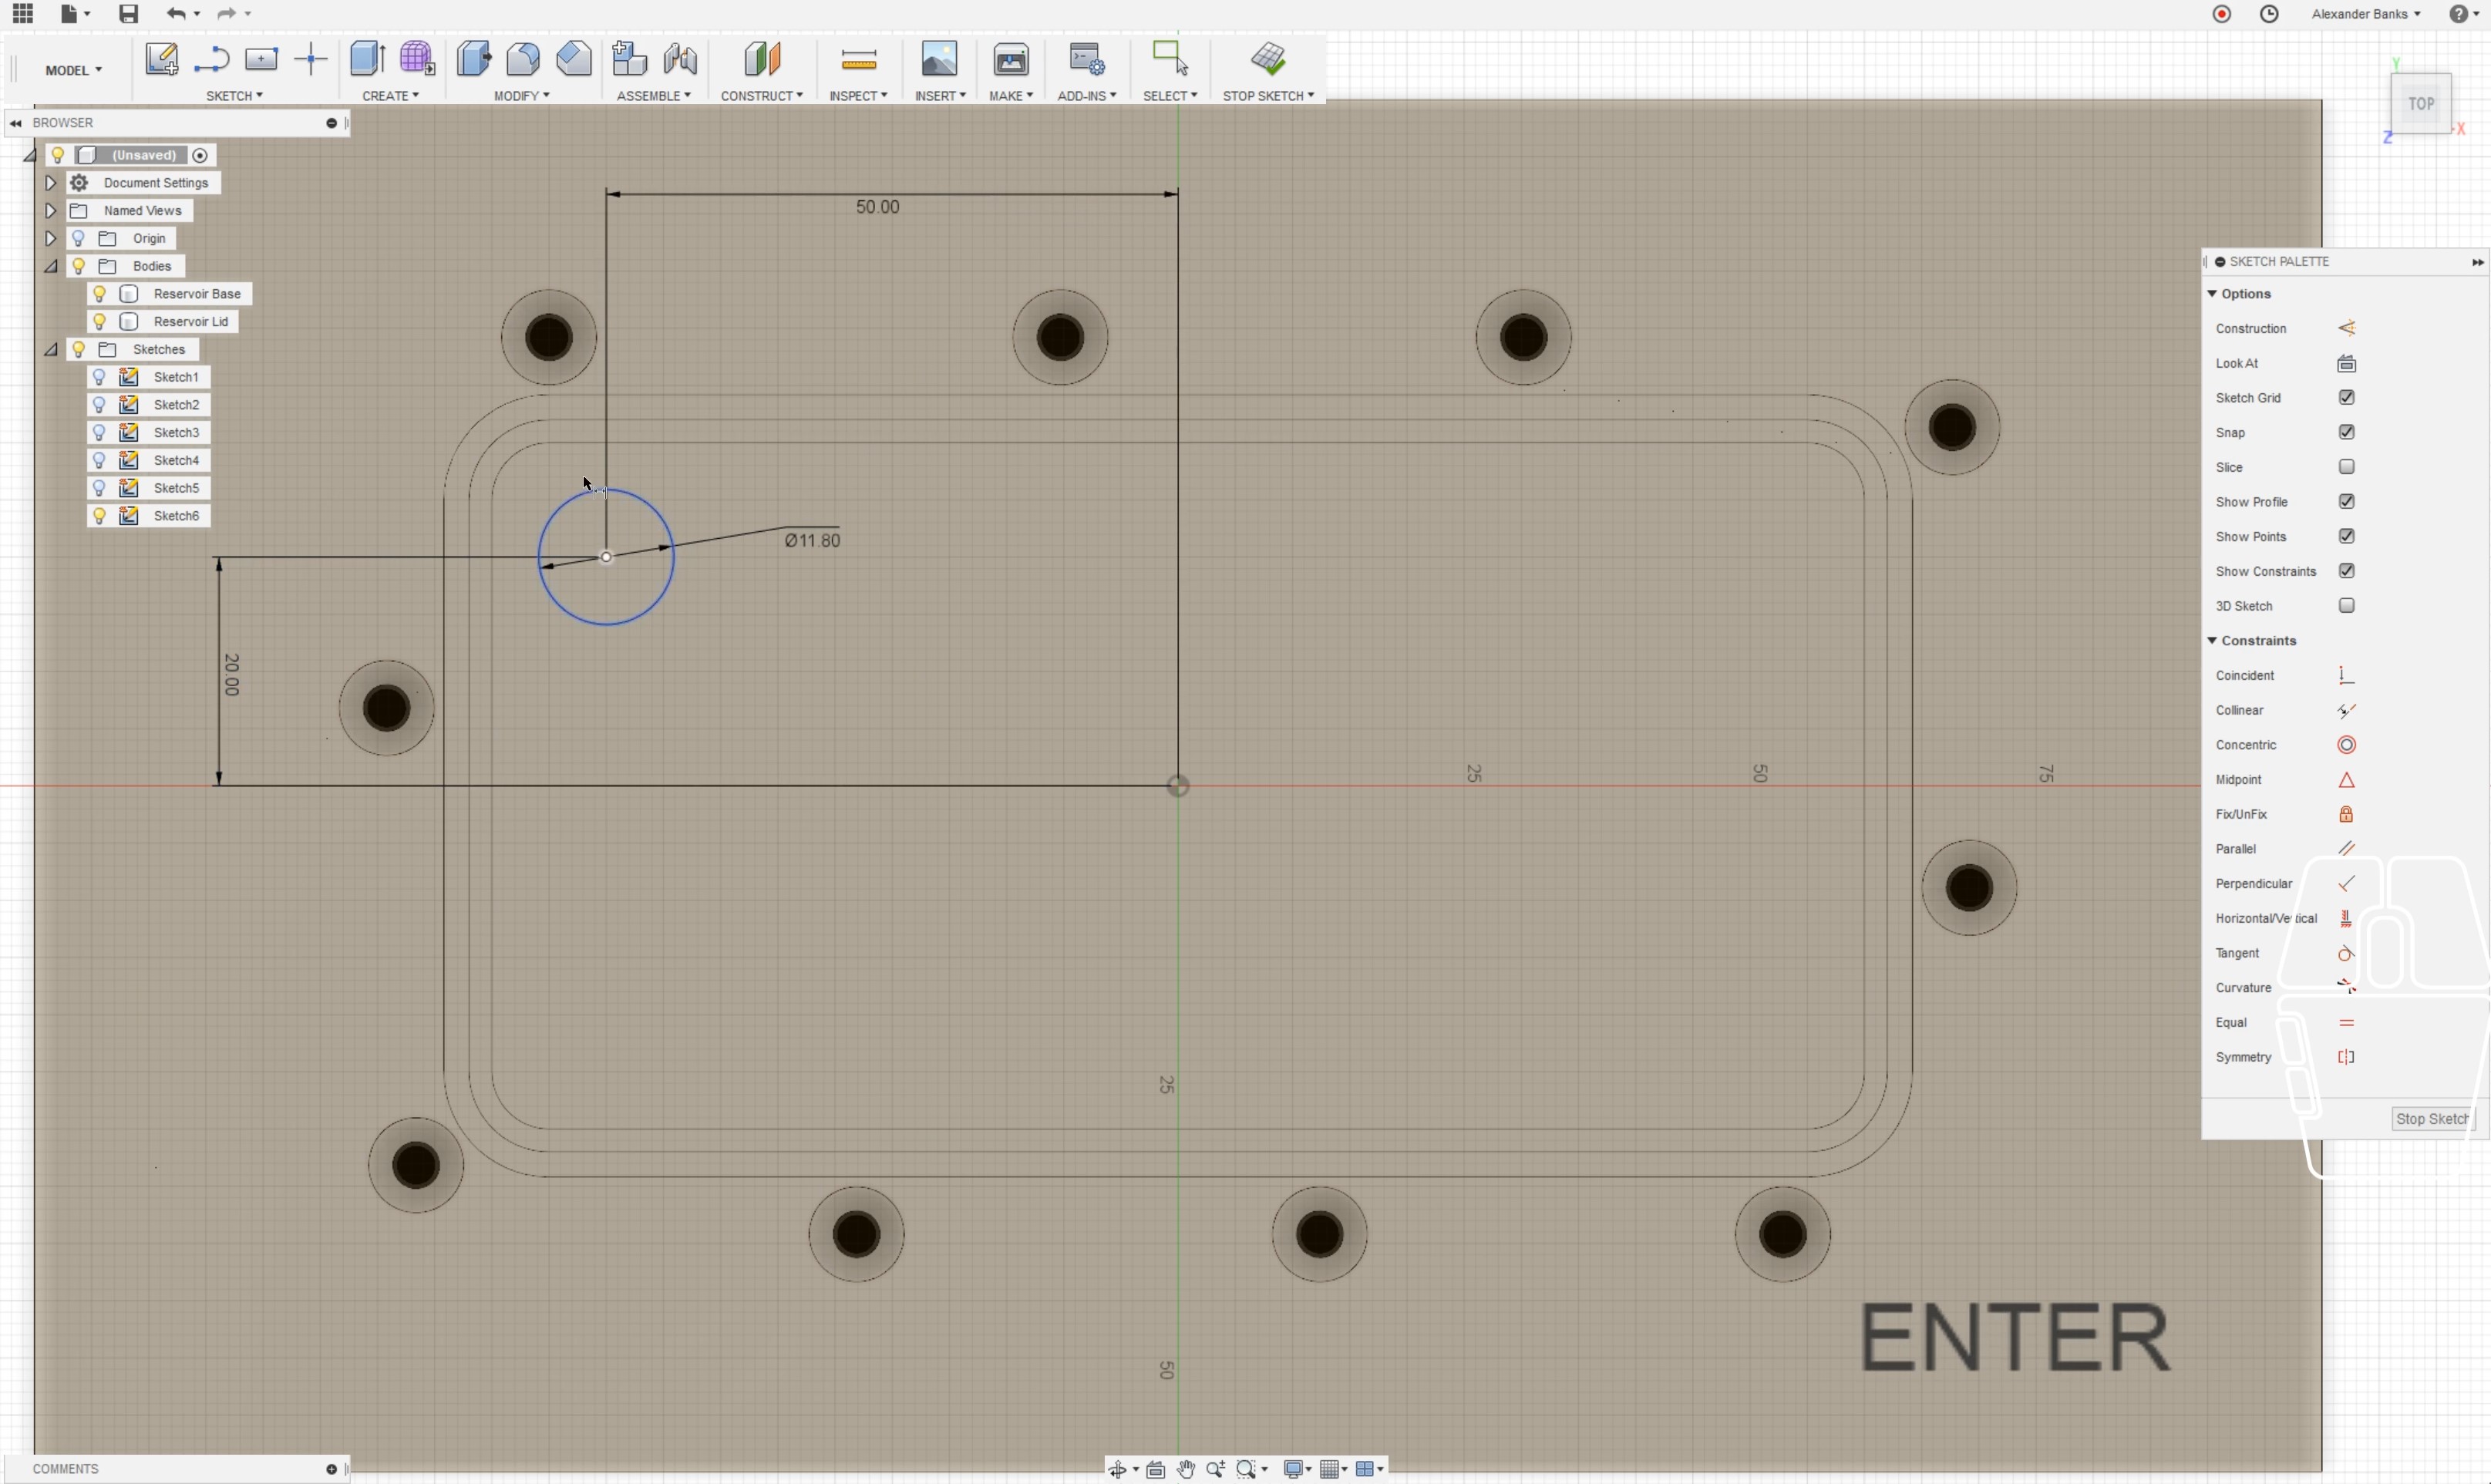Open the CONSTRUCT menu

coord(761,96)
